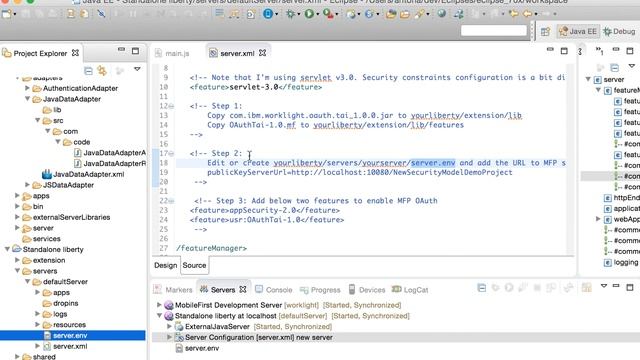Open Project Explorer view menu dropdown

coord(138,69)
